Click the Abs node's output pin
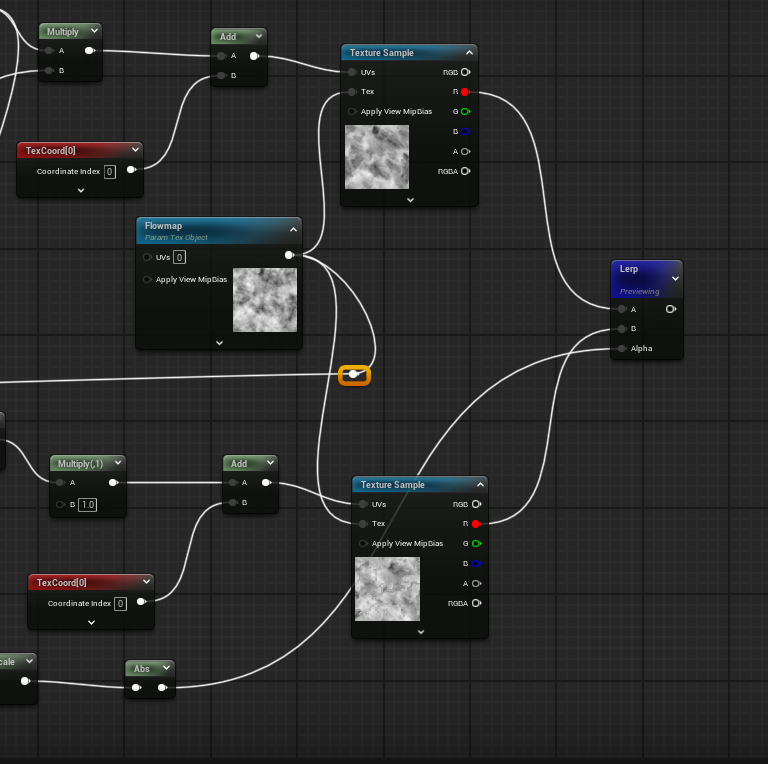Viewport: 768px width, 764px height. point(161,688)
